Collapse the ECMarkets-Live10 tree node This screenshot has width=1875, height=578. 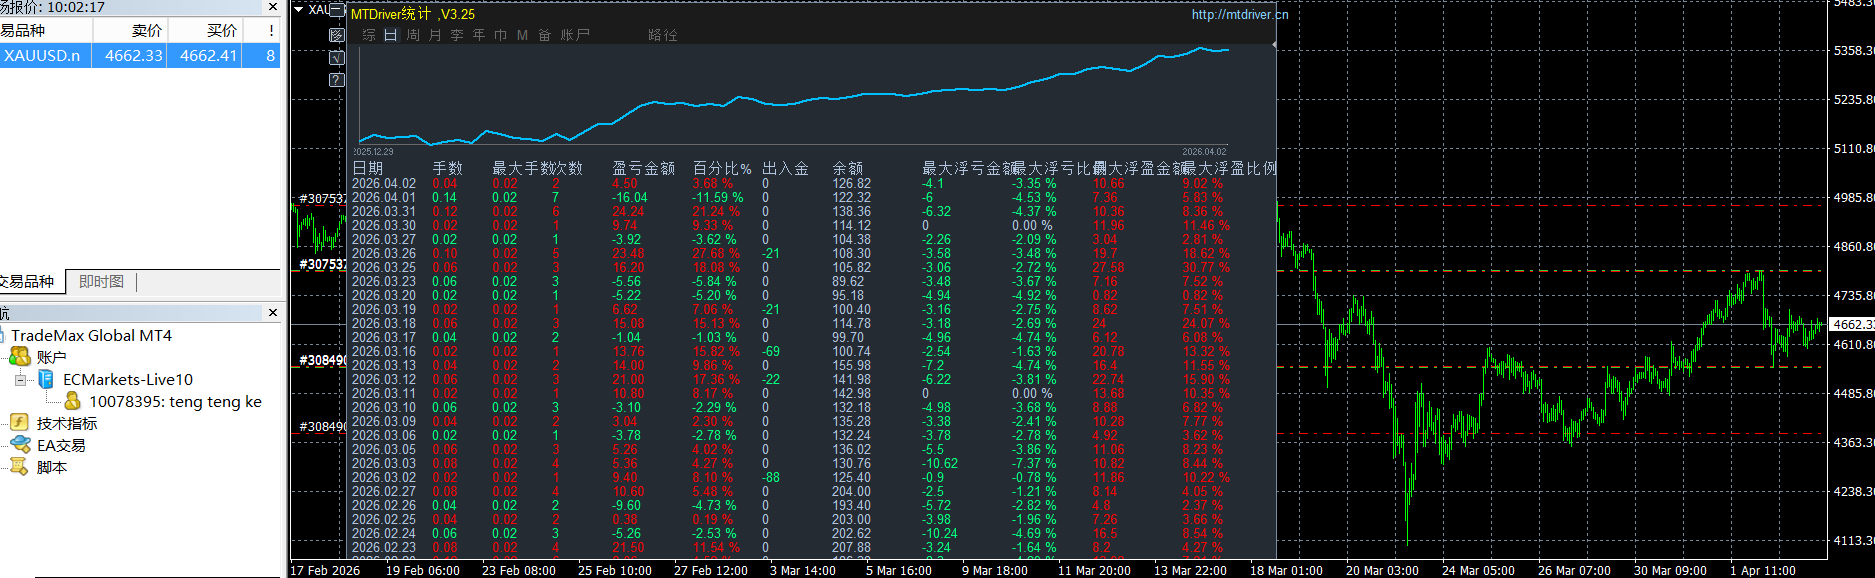click(21, 380)
